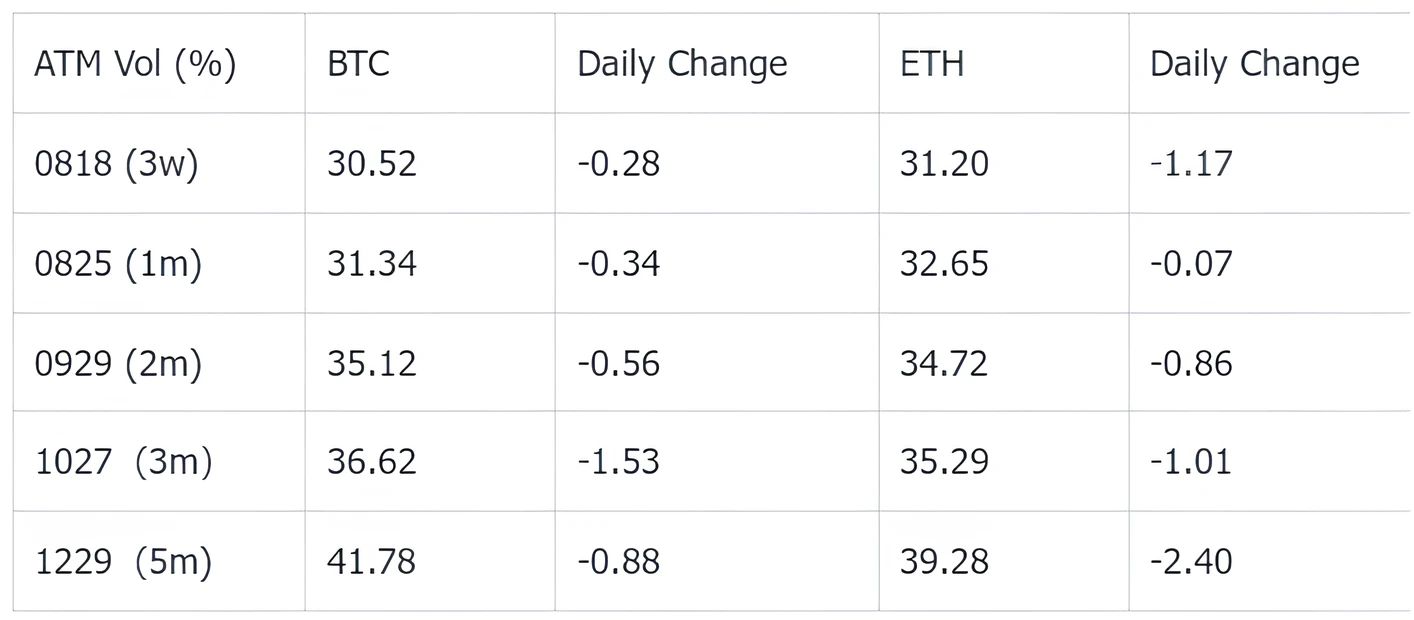
Task: Click the ETH column header
Action: coord(932,64)
